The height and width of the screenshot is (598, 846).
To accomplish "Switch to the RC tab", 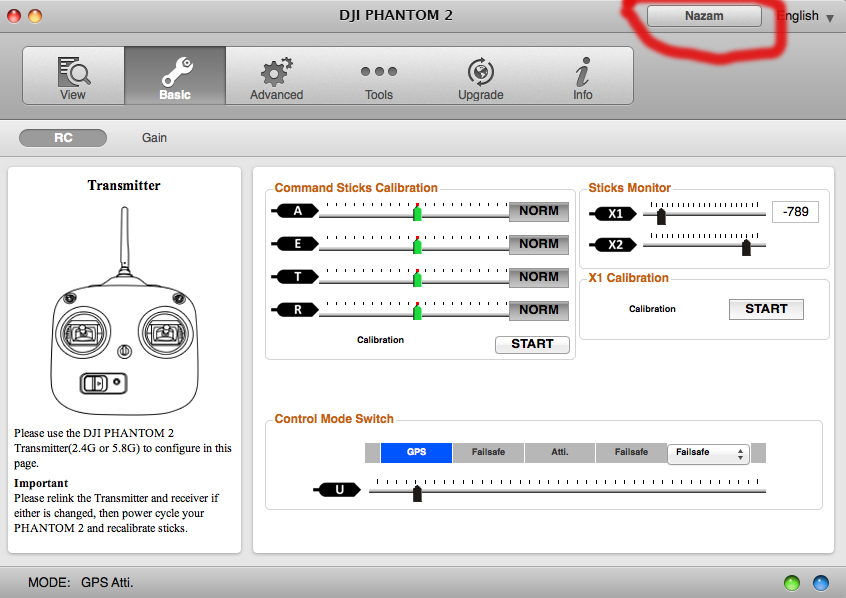I will (63, 137).
